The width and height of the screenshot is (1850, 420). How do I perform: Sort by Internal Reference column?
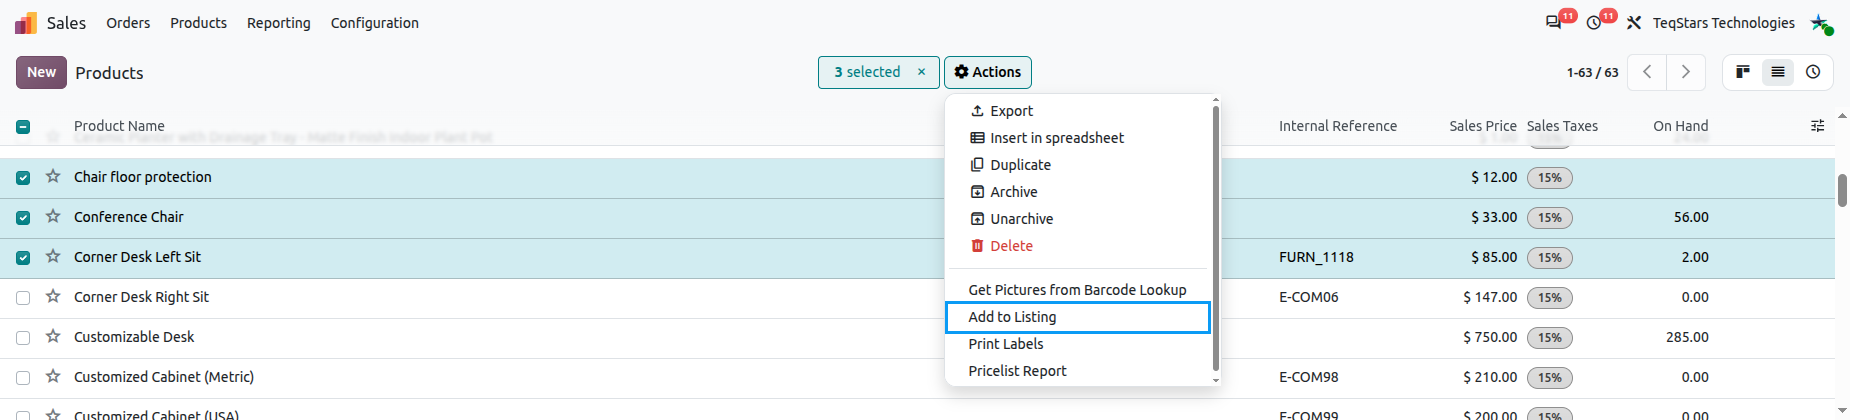(x=1337, y=126)
